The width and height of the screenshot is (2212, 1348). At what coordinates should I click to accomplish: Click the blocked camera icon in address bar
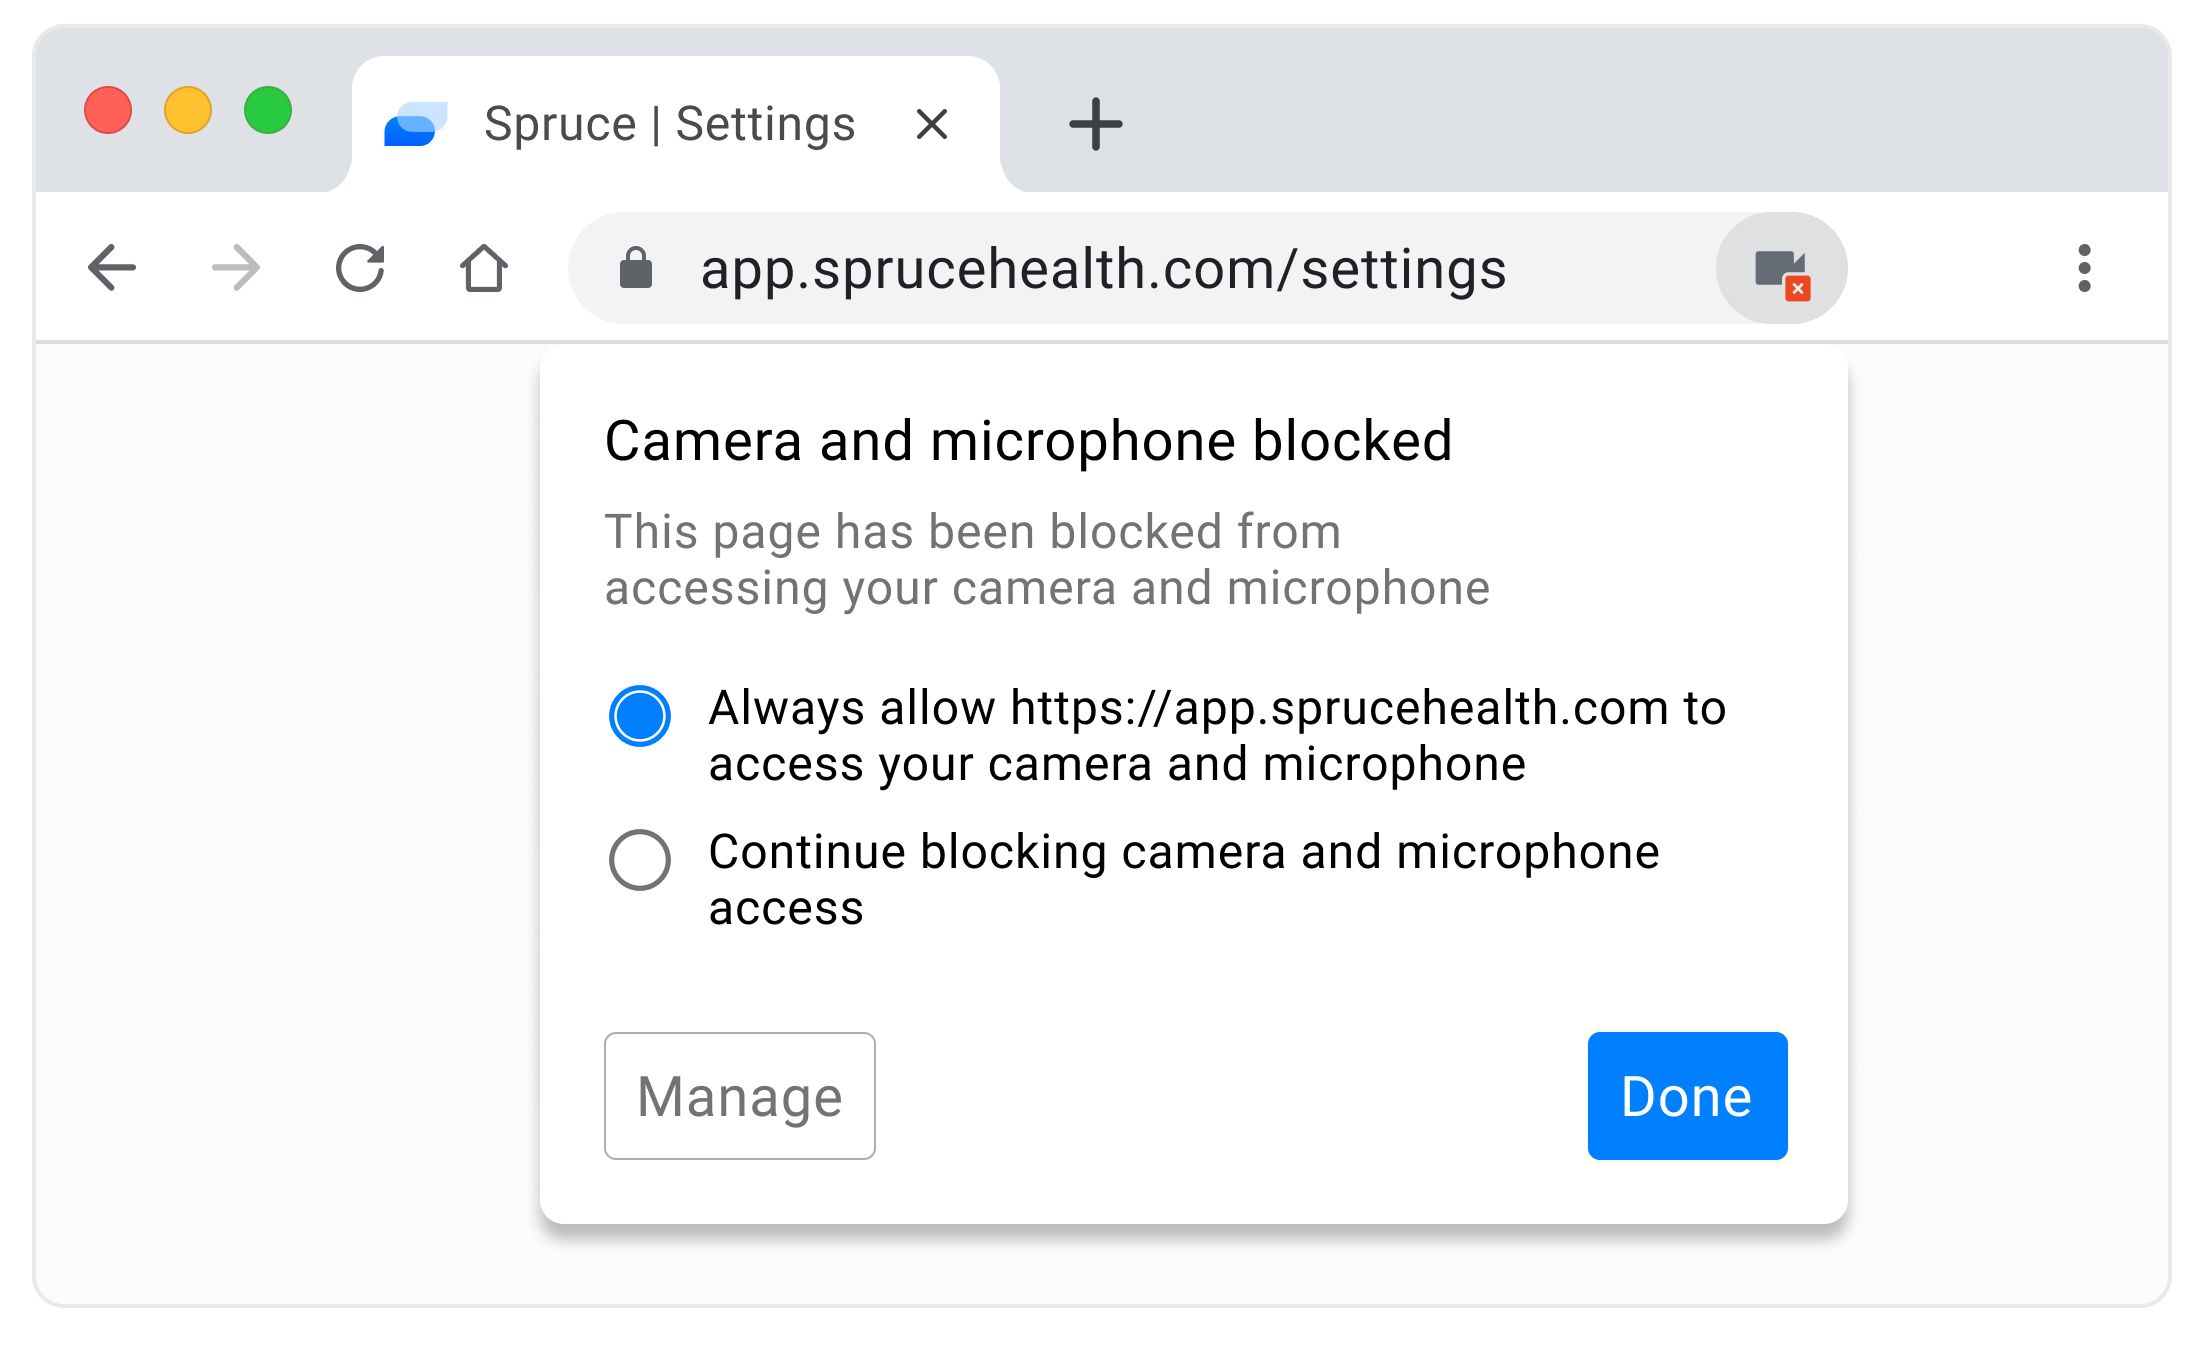click(1782, 268)
